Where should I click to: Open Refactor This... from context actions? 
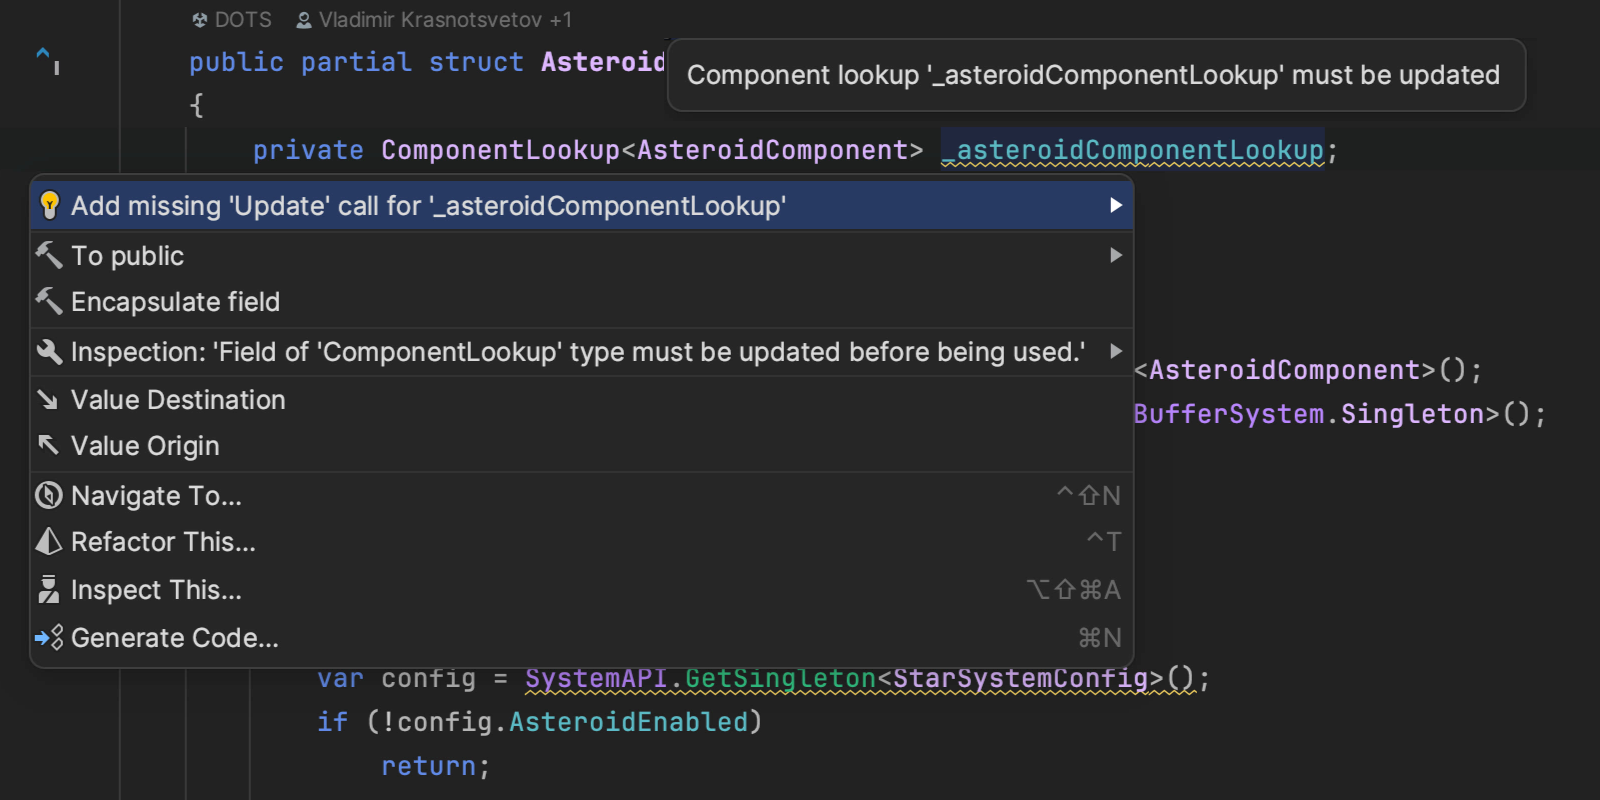(163, 542)
